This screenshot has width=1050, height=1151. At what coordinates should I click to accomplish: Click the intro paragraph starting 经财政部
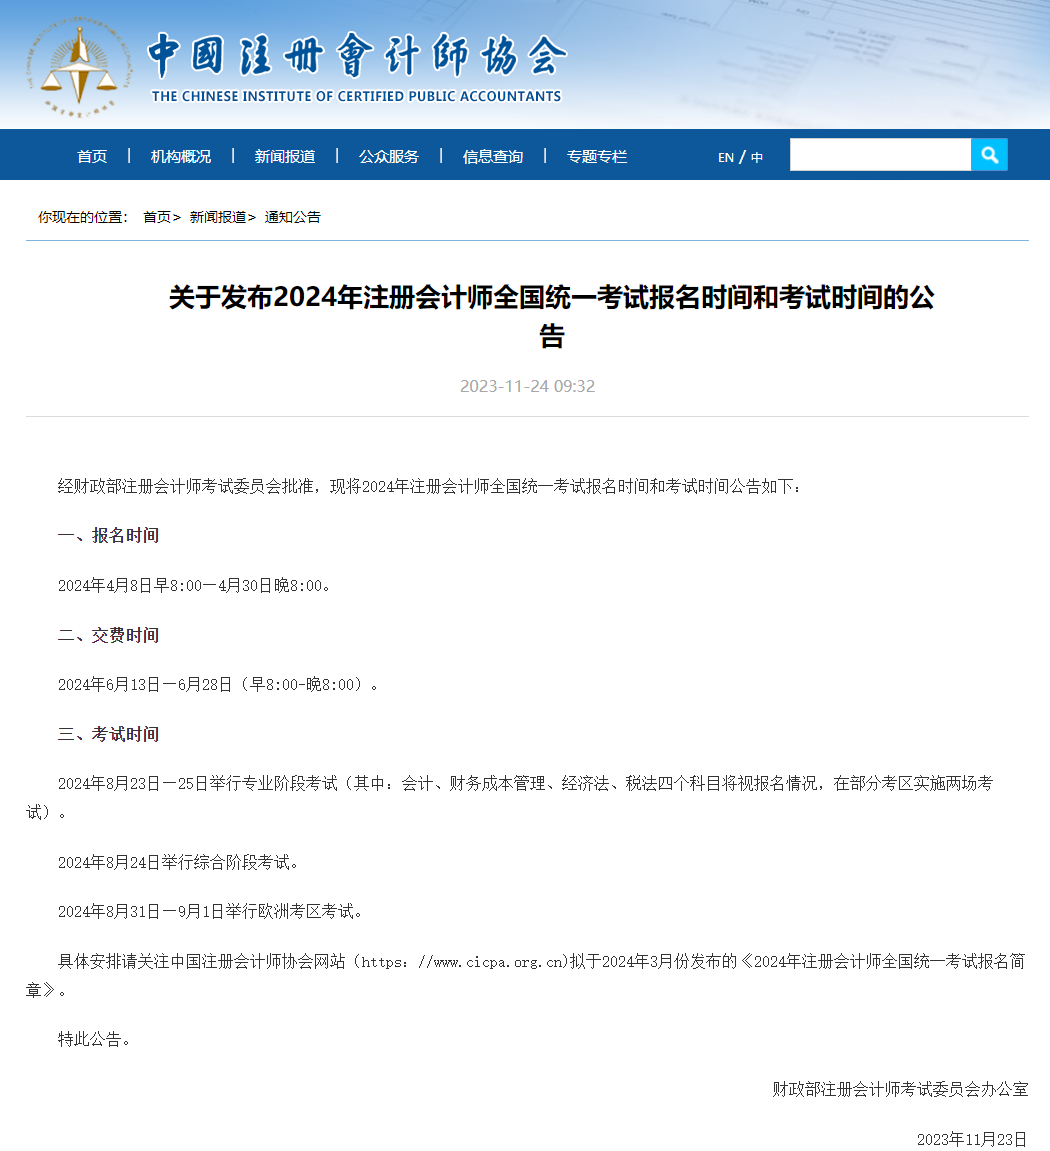[x=430, y=487]
